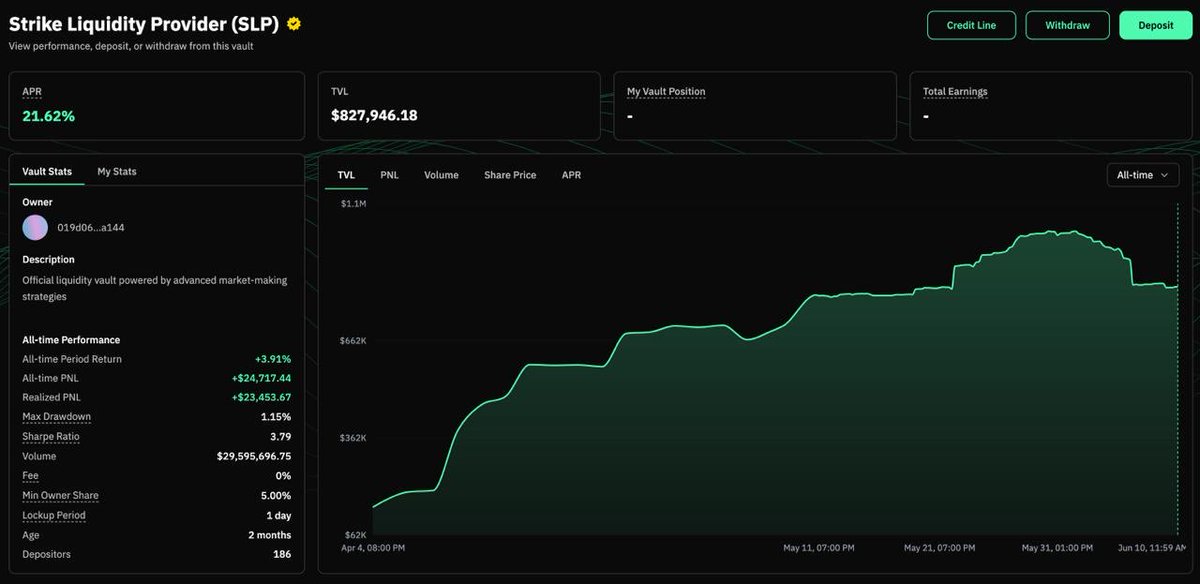Select the PNL chart tab
Screen dimensions: 1200x584
point(389,175)
